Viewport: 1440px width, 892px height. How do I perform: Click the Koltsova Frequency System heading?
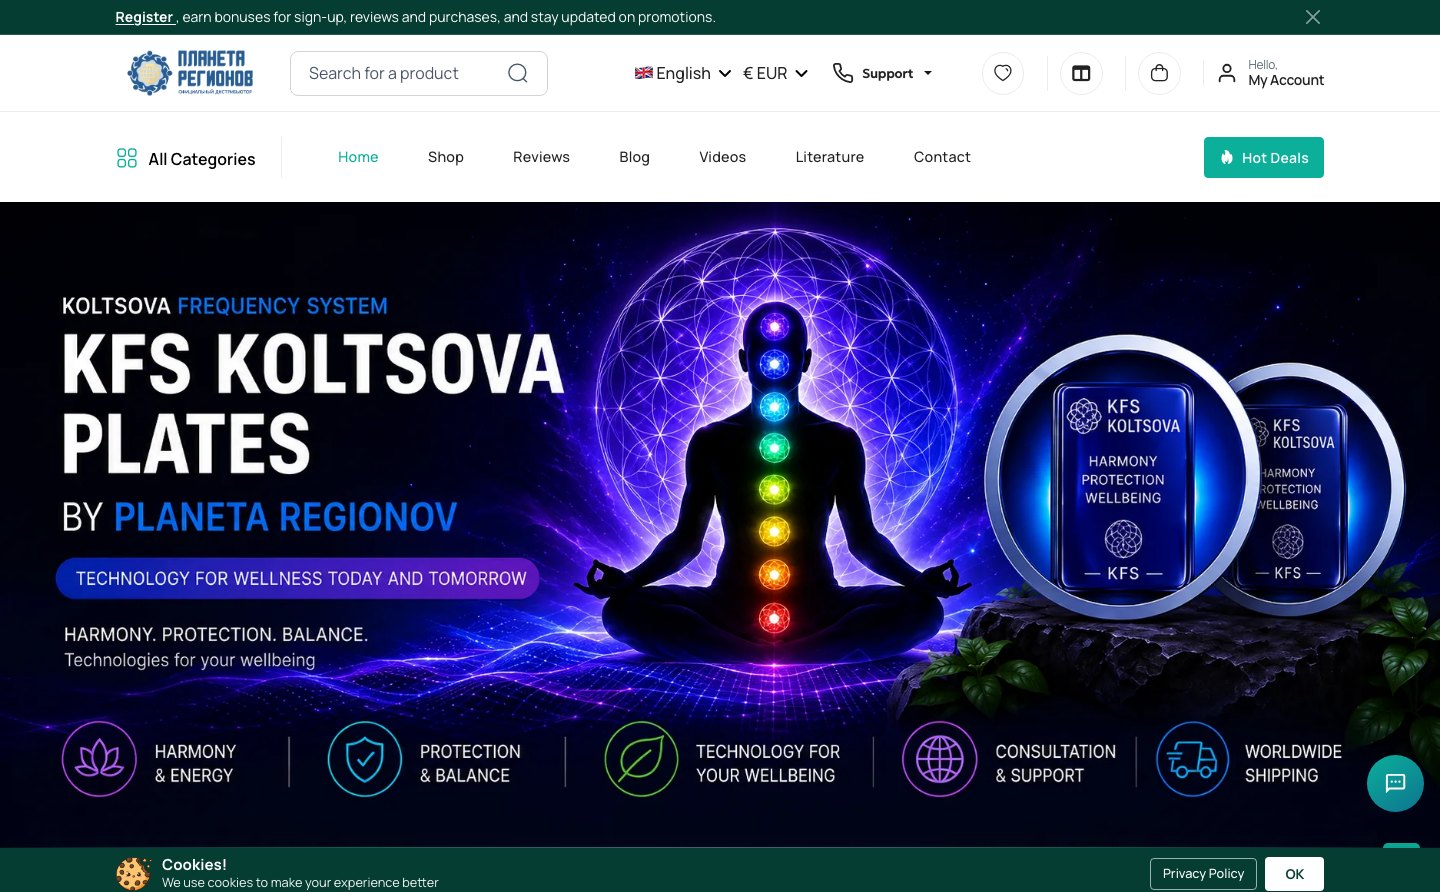[225, 306]
